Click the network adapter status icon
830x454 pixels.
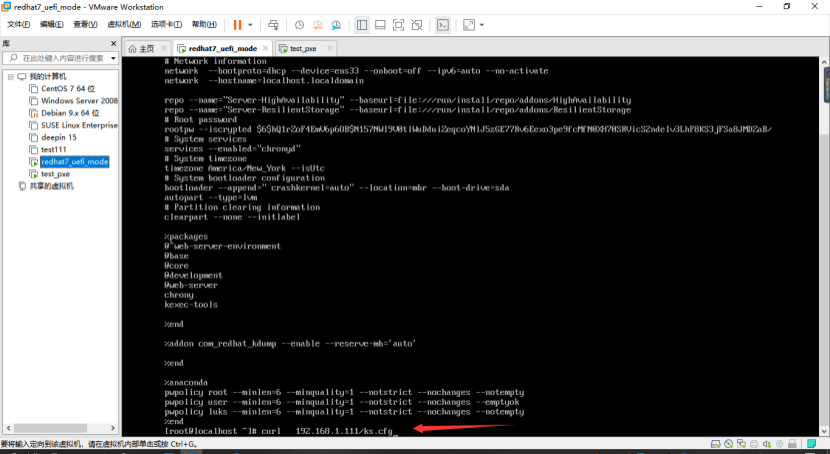741,444
